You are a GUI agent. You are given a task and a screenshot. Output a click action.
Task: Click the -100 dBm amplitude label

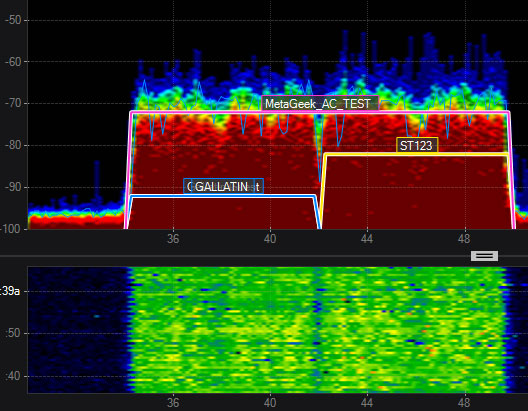point(11,229)
